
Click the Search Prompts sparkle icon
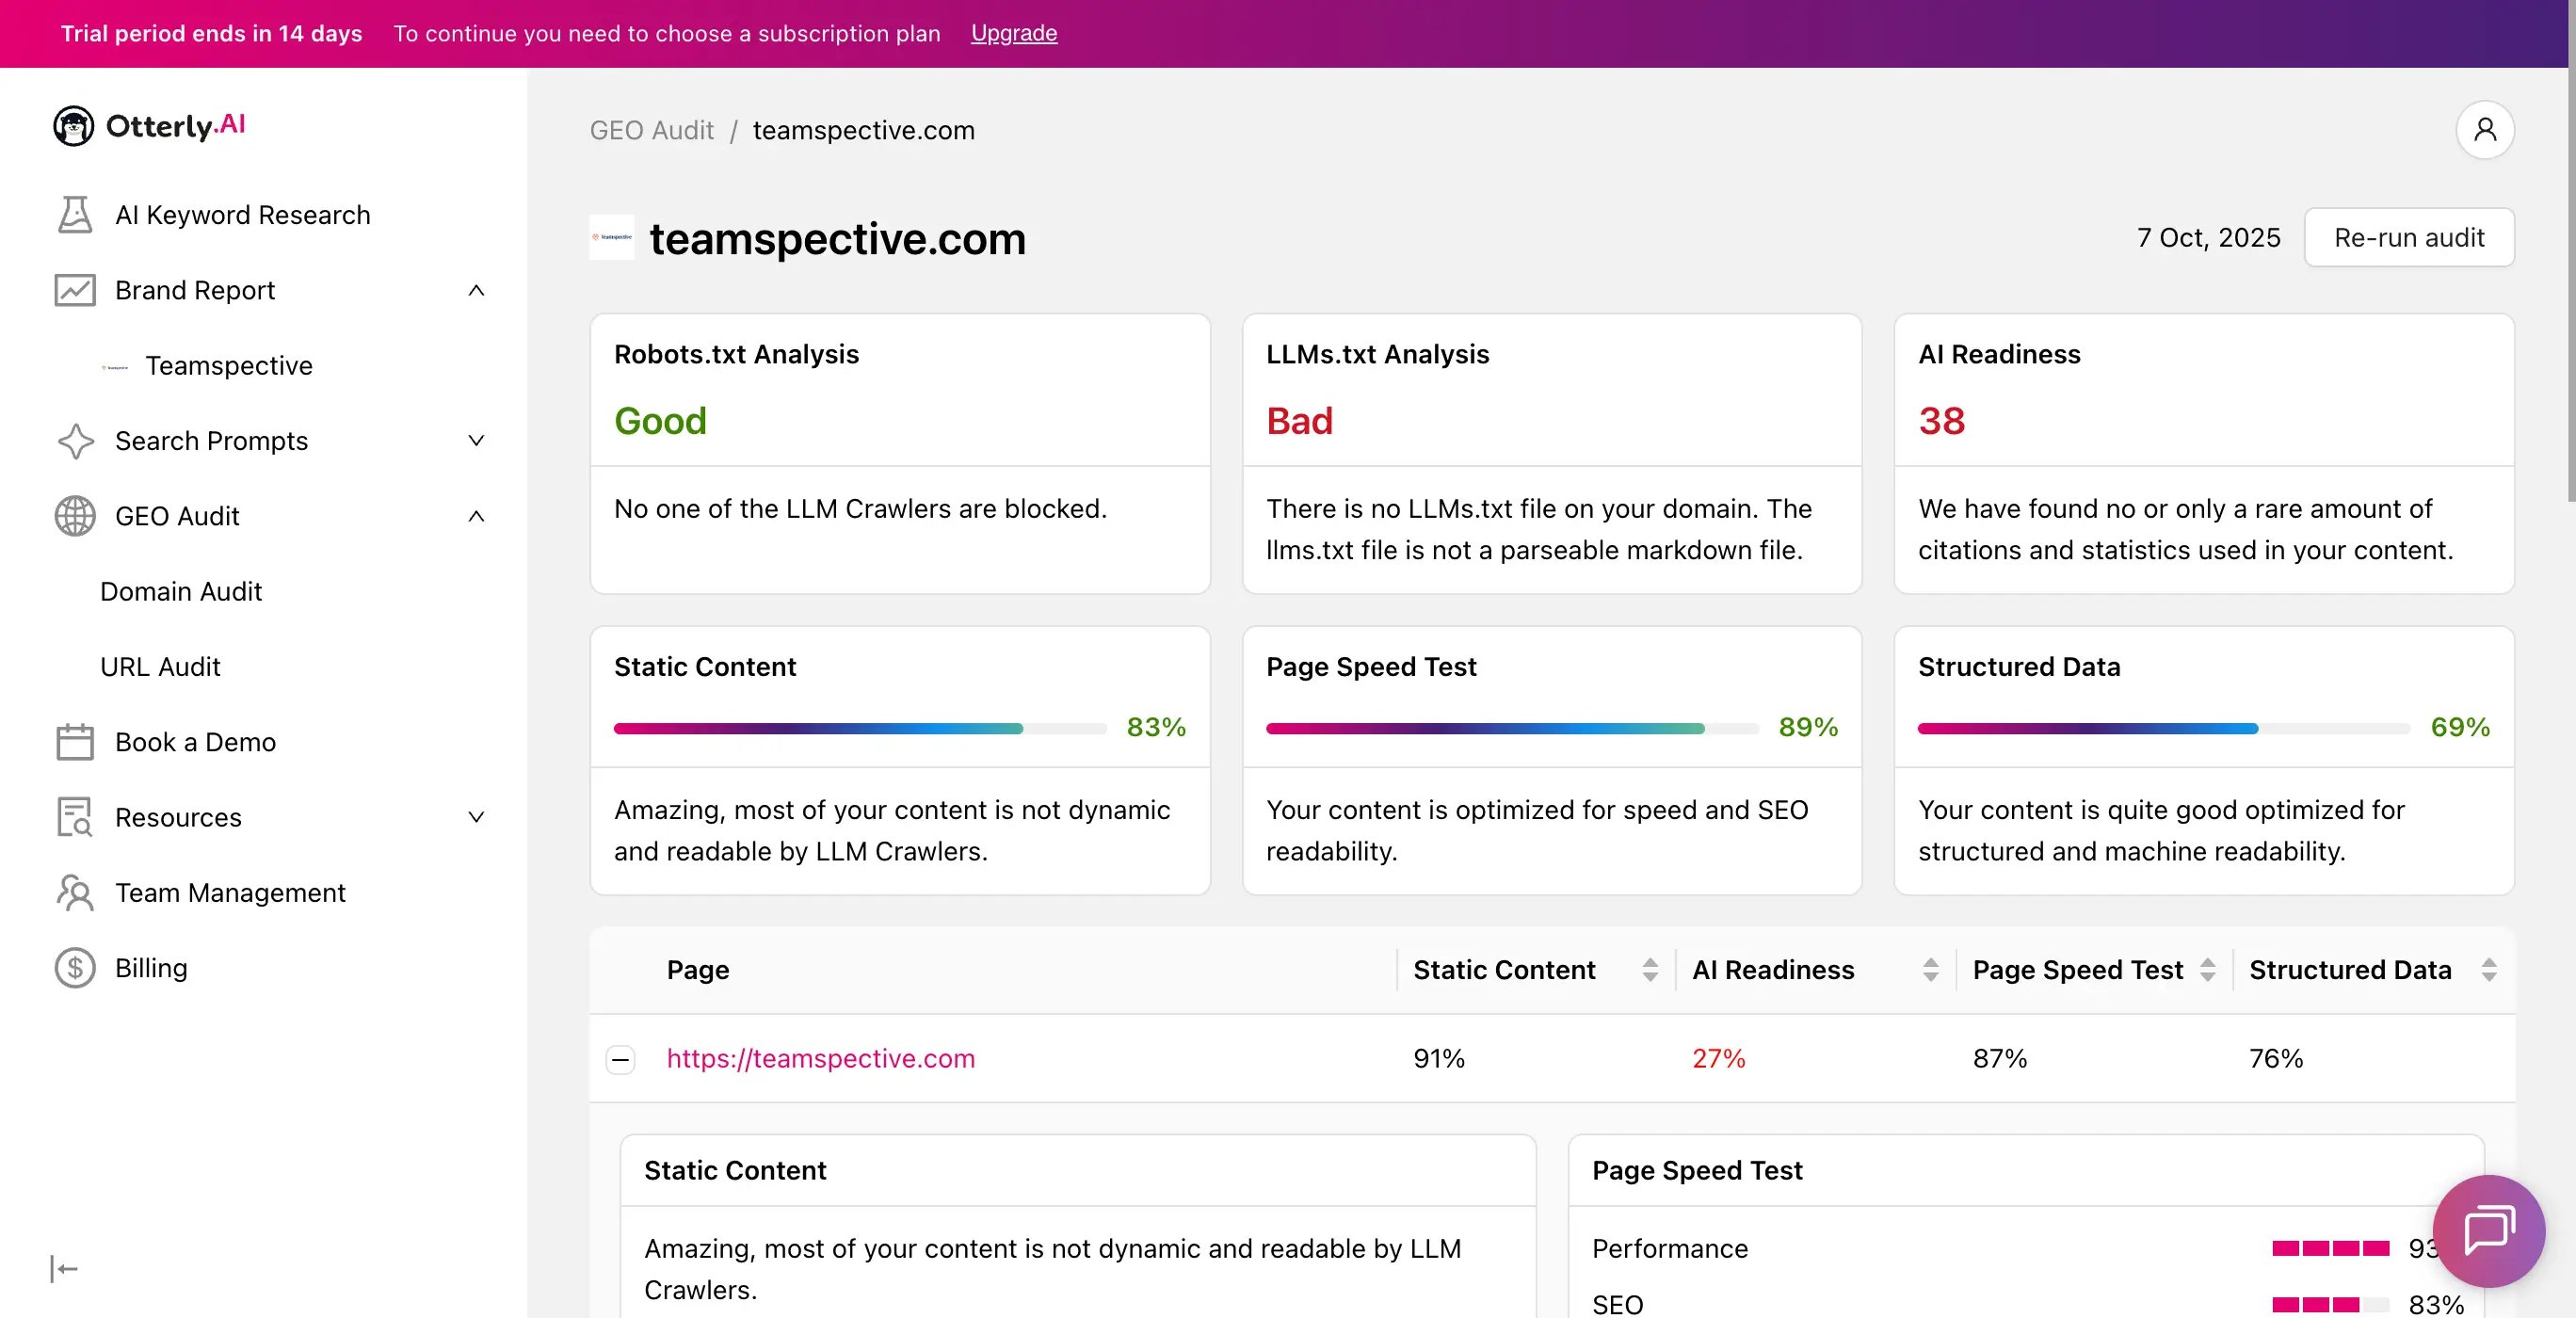[x=75, y=441]
